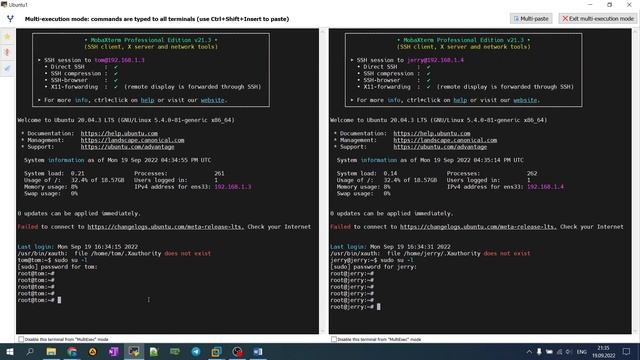Open round red-black app icon in taskbar

coord(237,351)
